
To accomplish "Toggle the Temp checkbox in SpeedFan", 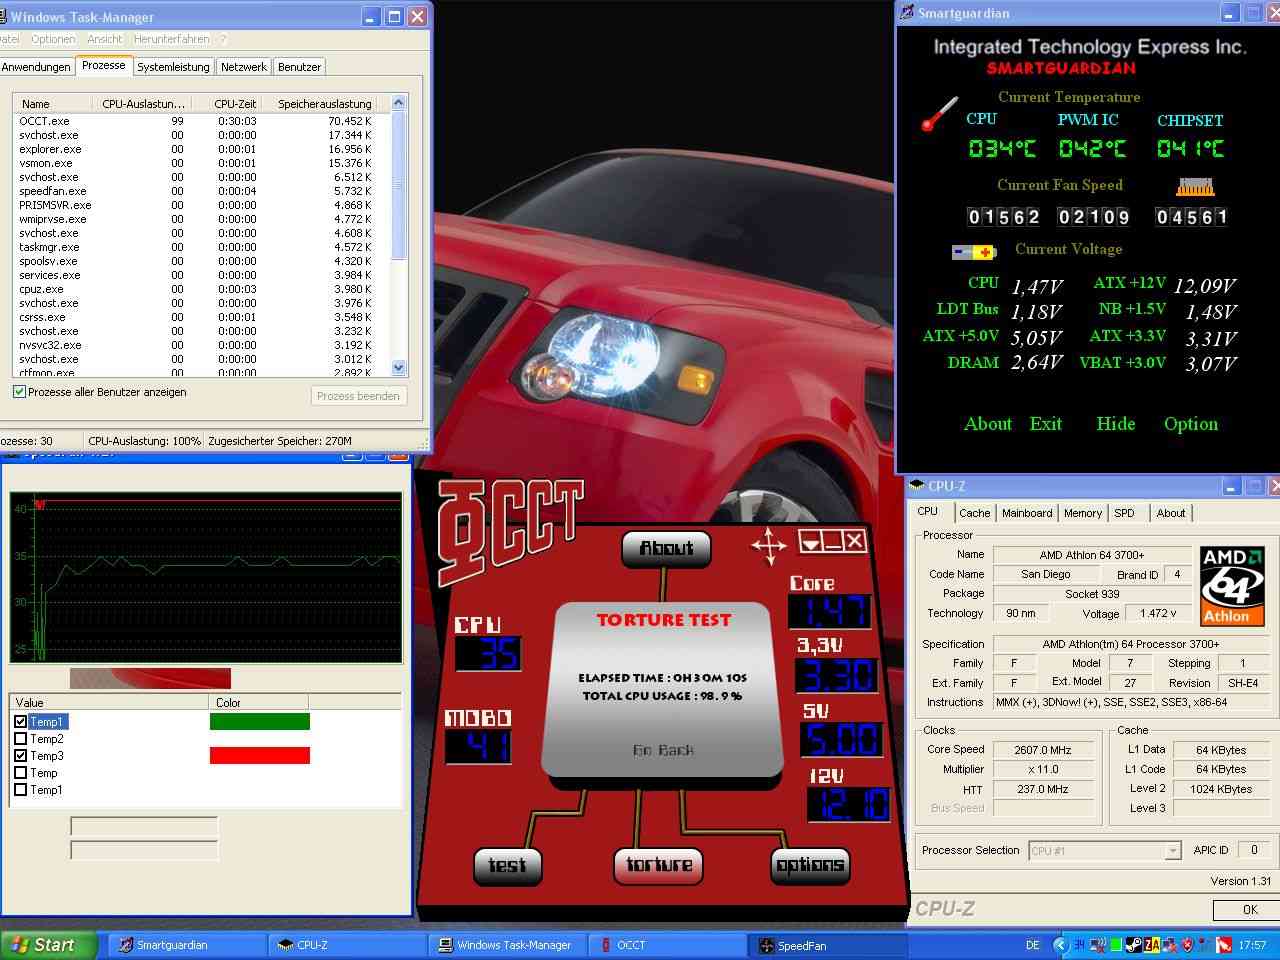I will 21,773.
